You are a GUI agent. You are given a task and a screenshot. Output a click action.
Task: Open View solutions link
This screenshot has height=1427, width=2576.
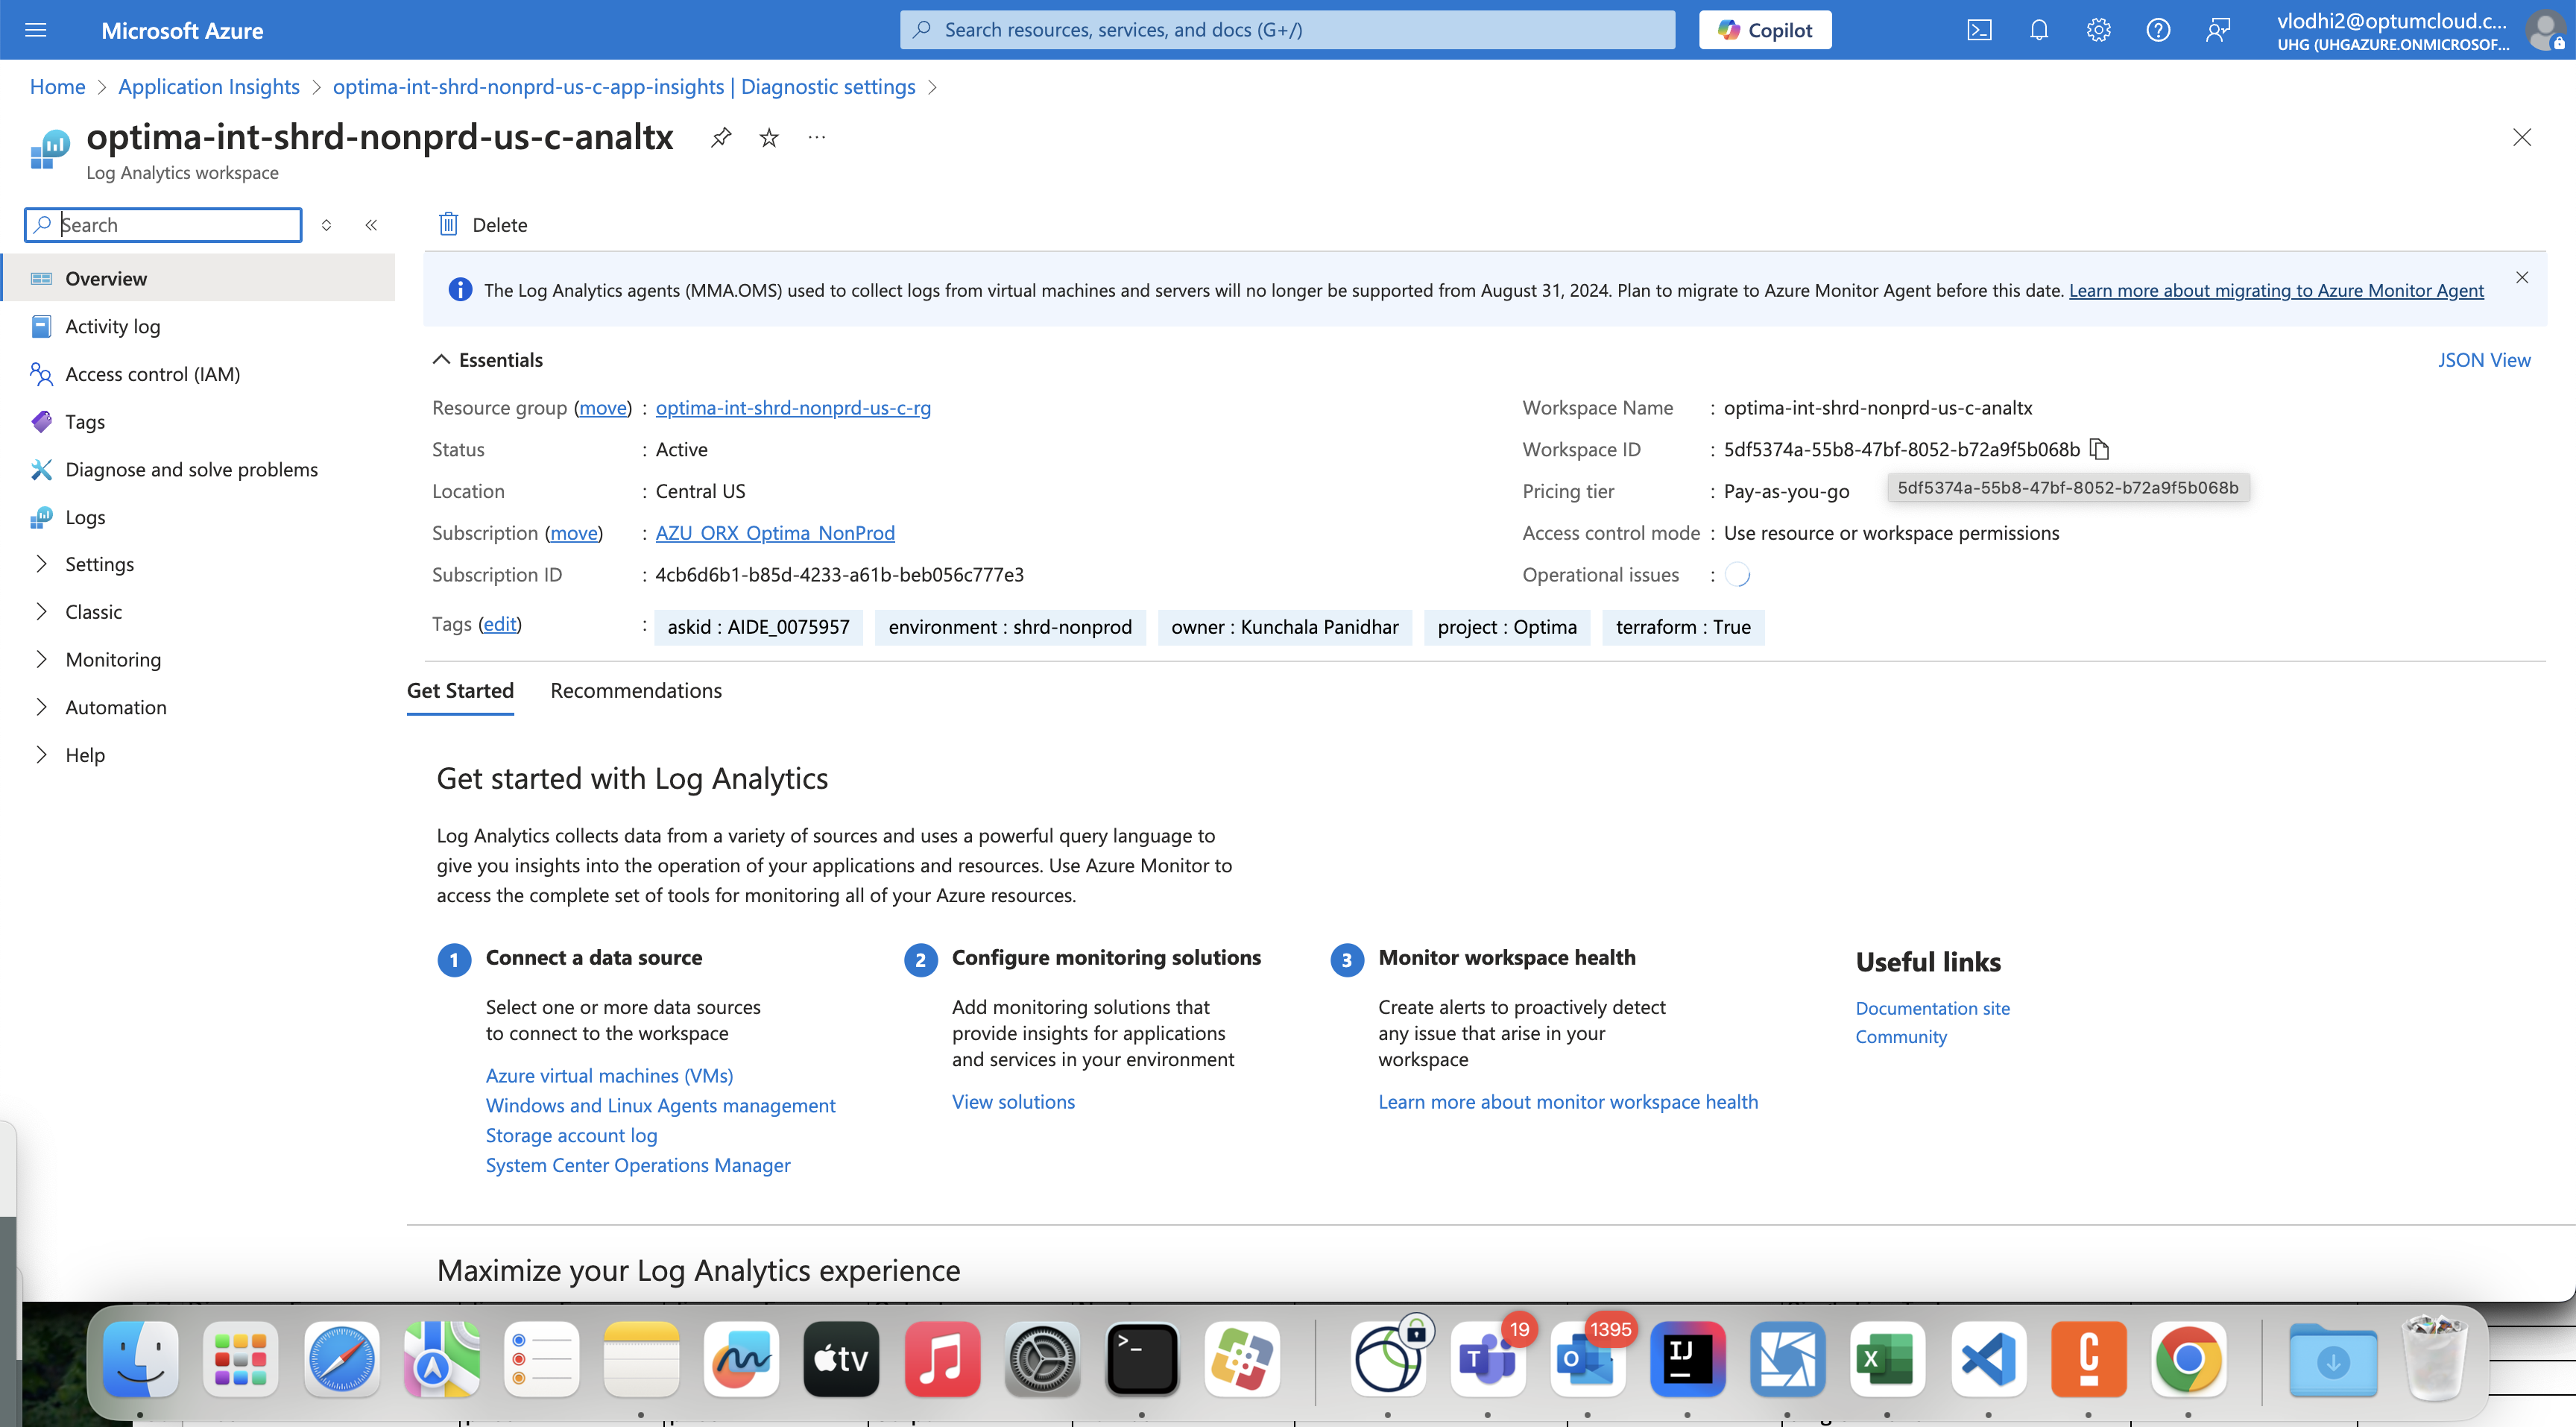click(x=1013, y=1102)
